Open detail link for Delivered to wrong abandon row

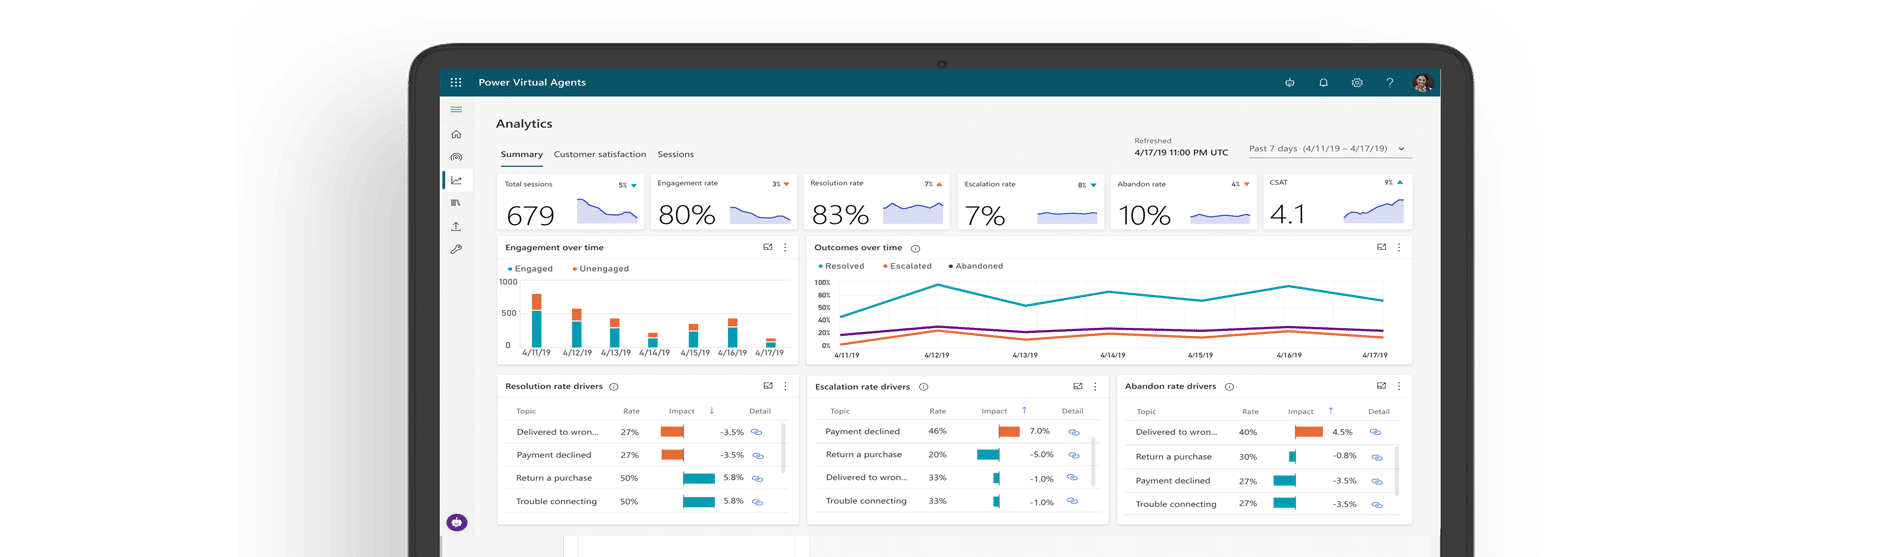(1376, 432)
